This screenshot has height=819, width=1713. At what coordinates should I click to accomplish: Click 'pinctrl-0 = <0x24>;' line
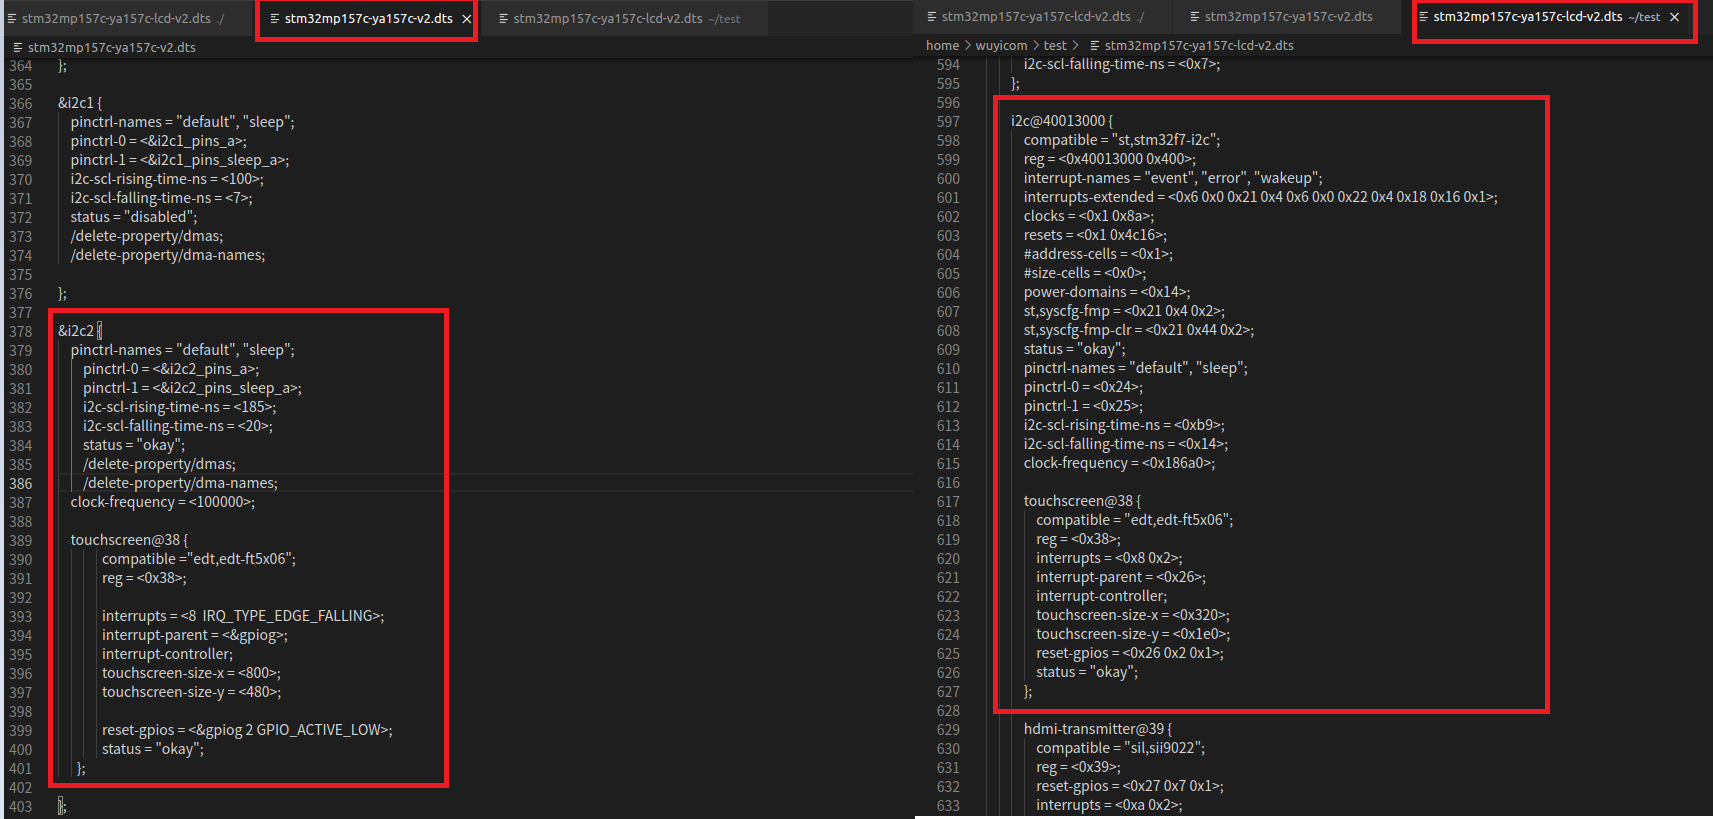(x=1083, y=387)
